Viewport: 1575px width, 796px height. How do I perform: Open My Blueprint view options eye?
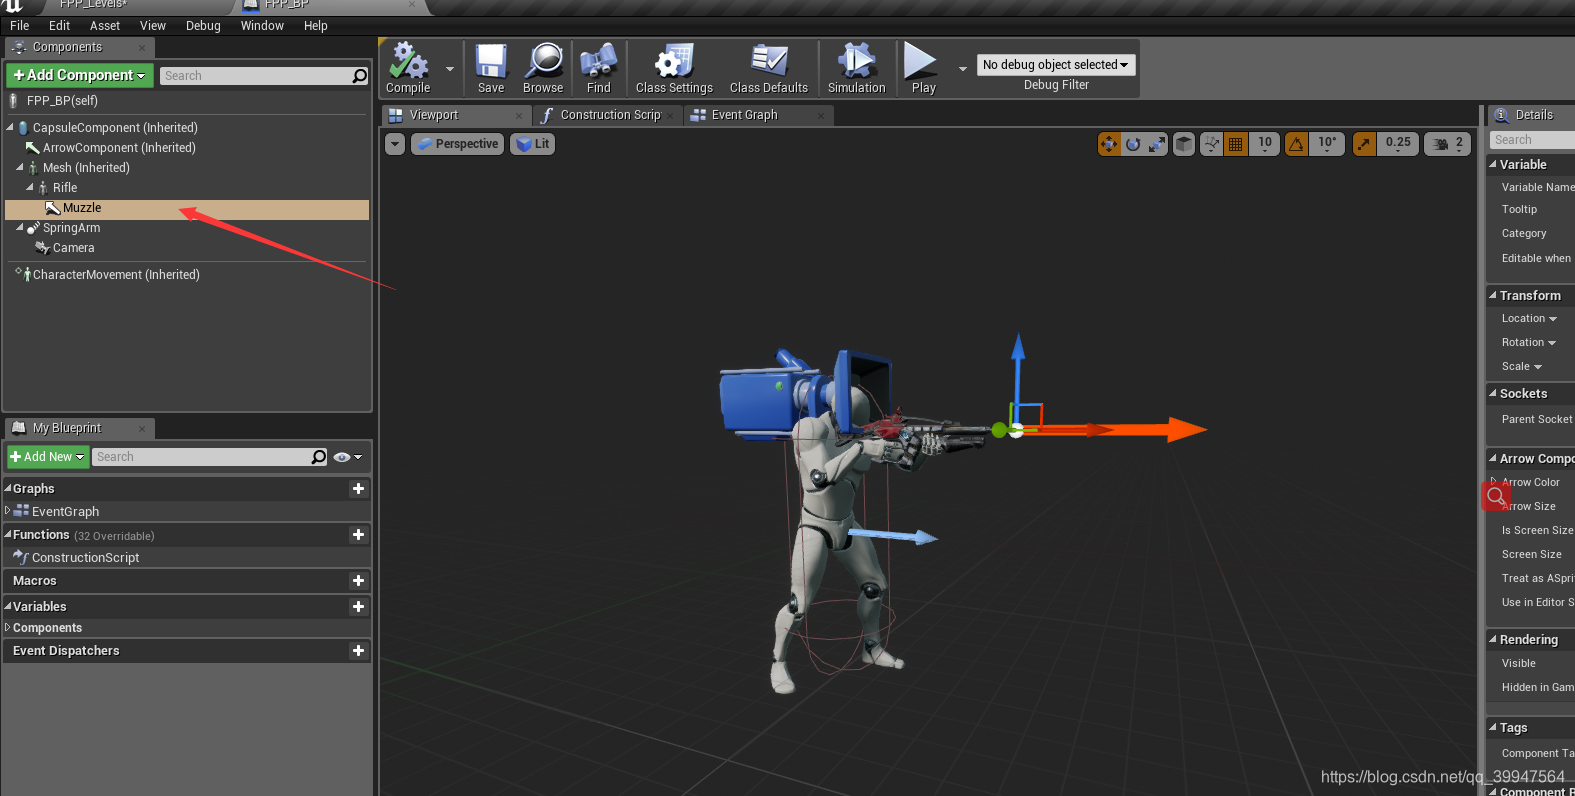point(347,457)
